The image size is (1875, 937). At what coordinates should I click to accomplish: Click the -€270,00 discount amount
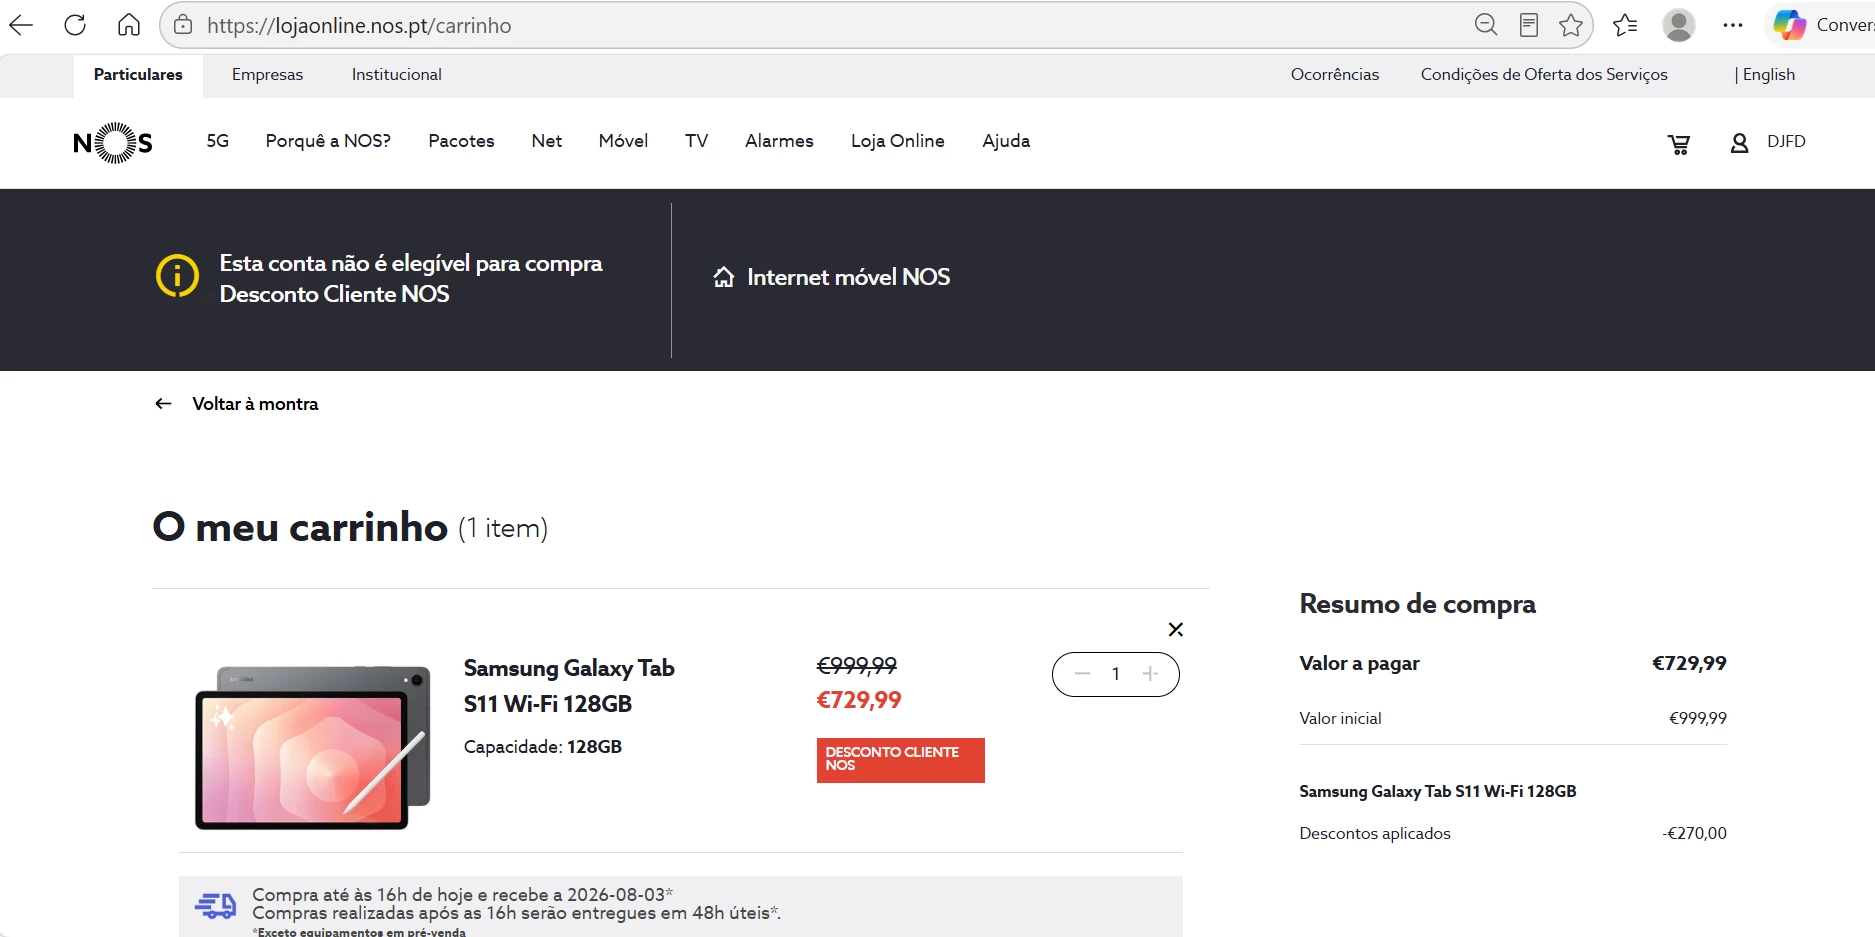[1695, 833]
